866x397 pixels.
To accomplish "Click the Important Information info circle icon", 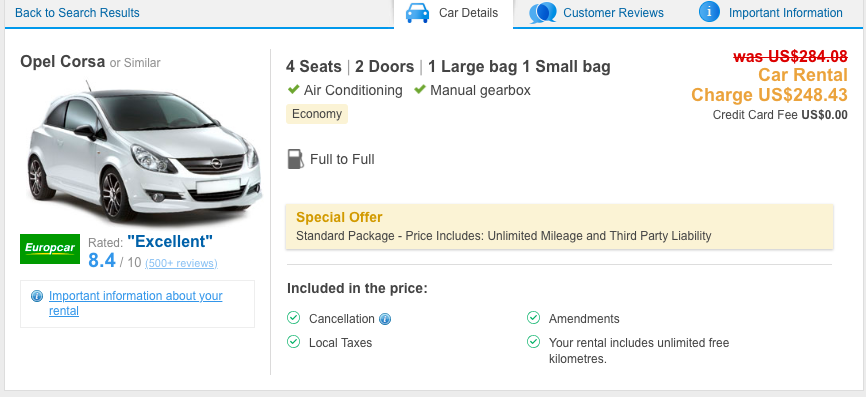I will click(x=709, y=12).
